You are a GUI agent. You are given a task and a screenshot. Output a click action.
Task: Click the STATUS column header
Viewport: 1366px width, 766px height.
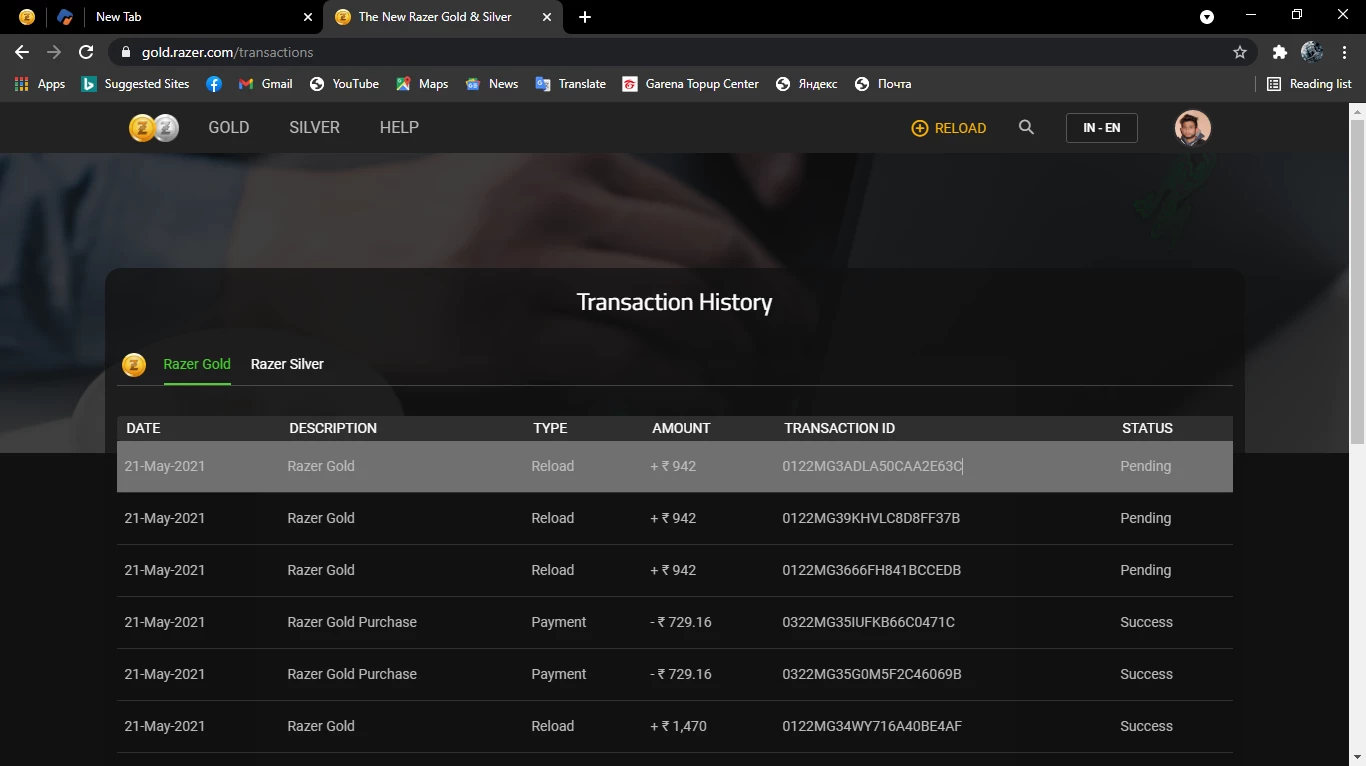[1147, 428]
